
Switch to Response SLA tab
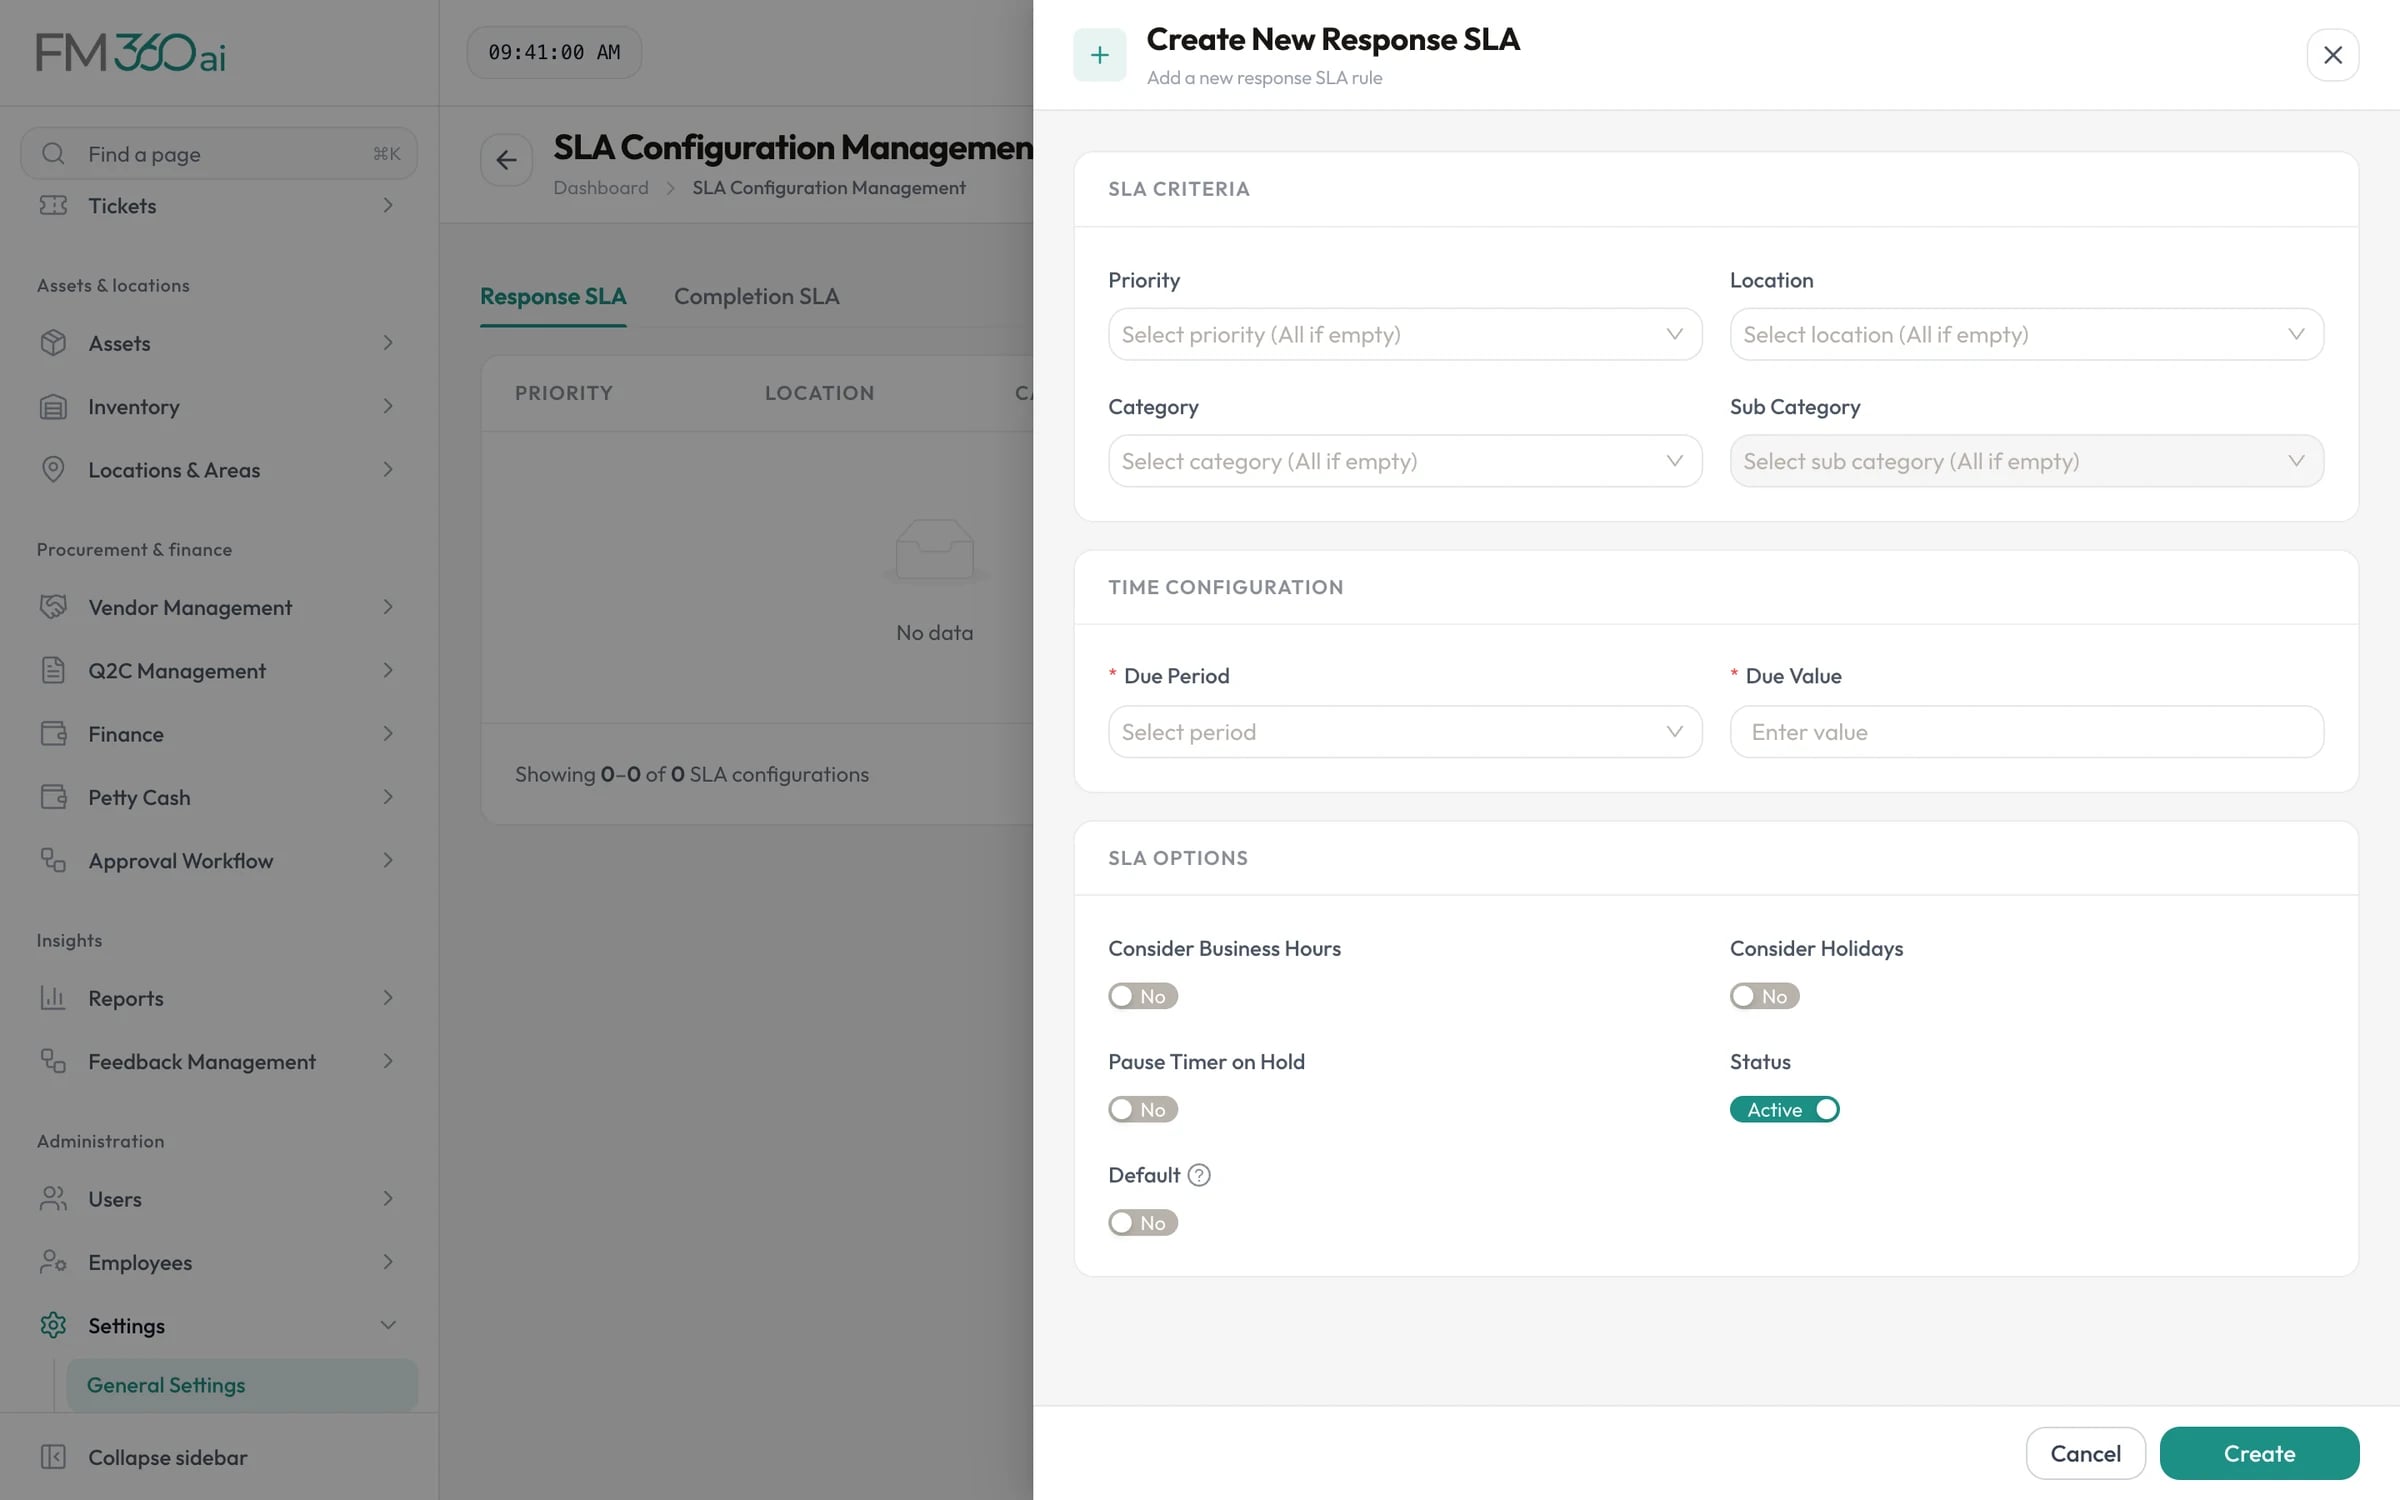click(x=553, y=296)
